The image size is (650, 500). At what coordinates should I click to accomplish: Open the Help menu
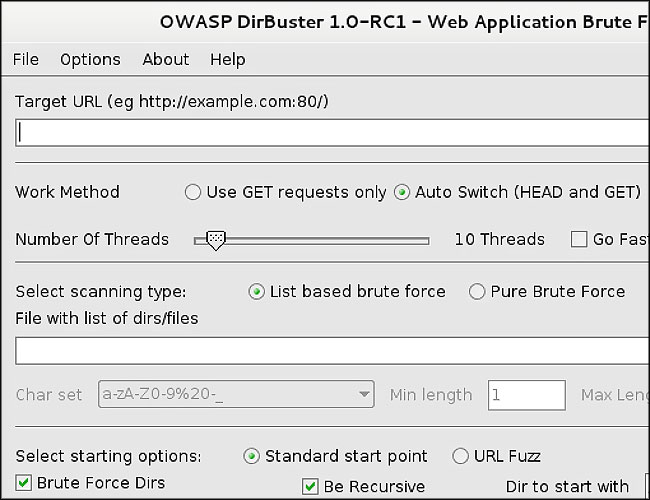(228, 60)
